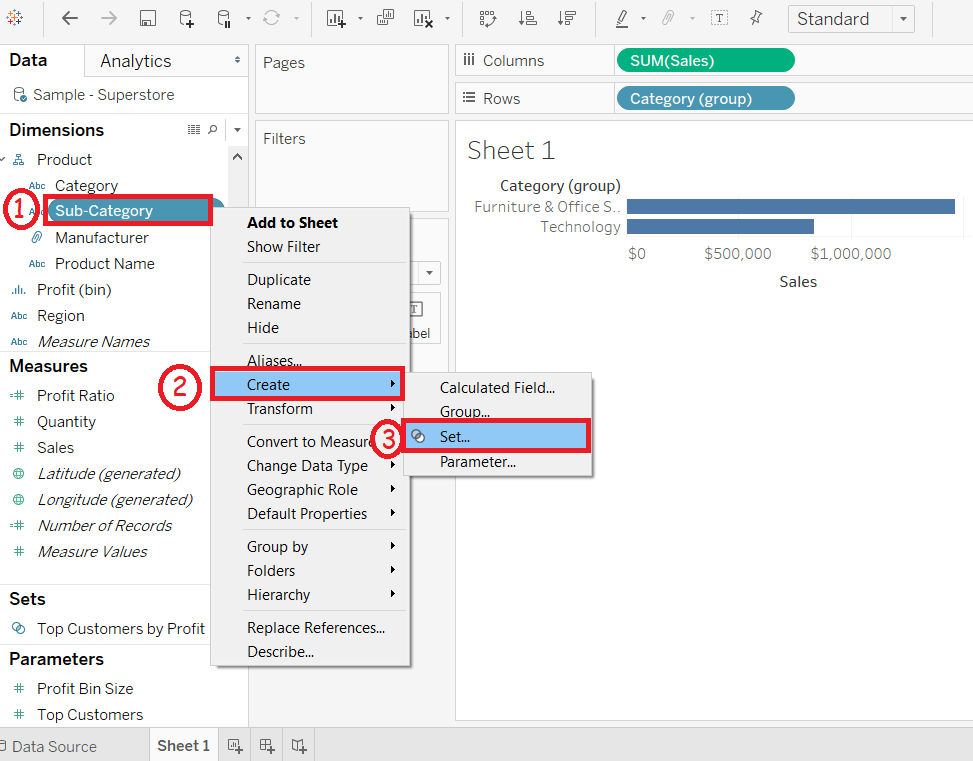Click the New Data Source icon
973x761 pixels.
(186, 18)
